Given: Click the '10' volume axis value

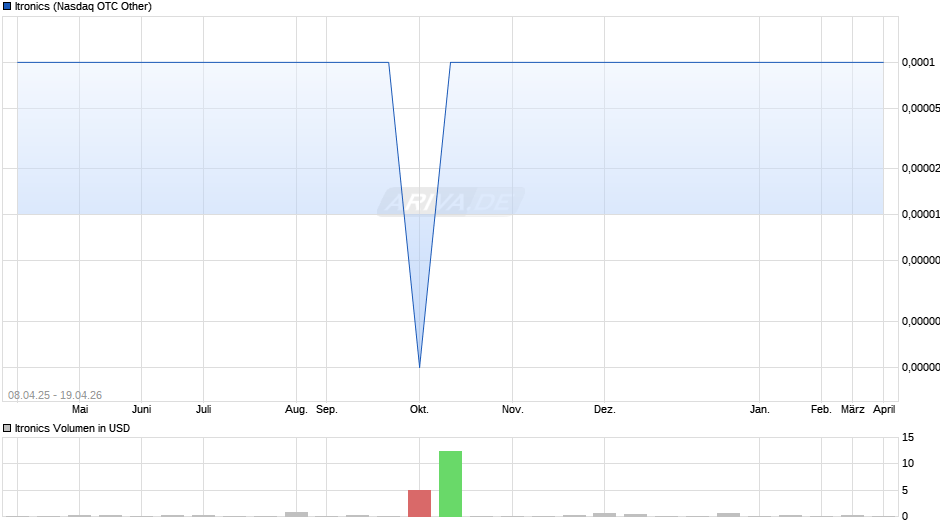Looking at the screenshot, I should [x=908, y=464].
